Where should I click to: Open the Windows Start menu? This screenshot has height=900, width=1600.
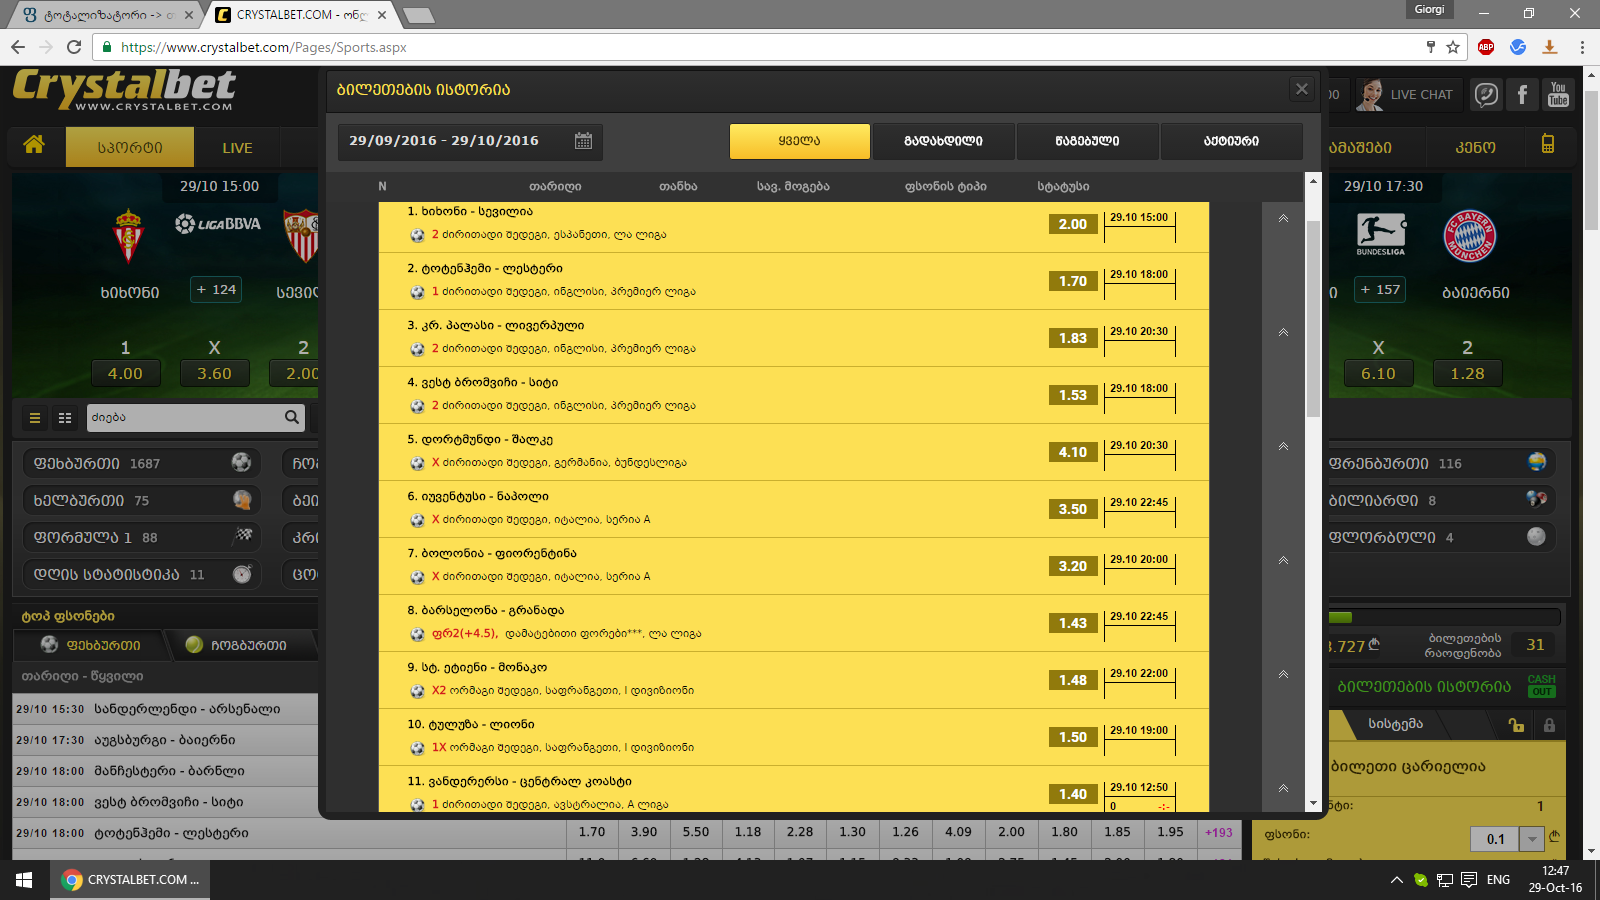24,880
